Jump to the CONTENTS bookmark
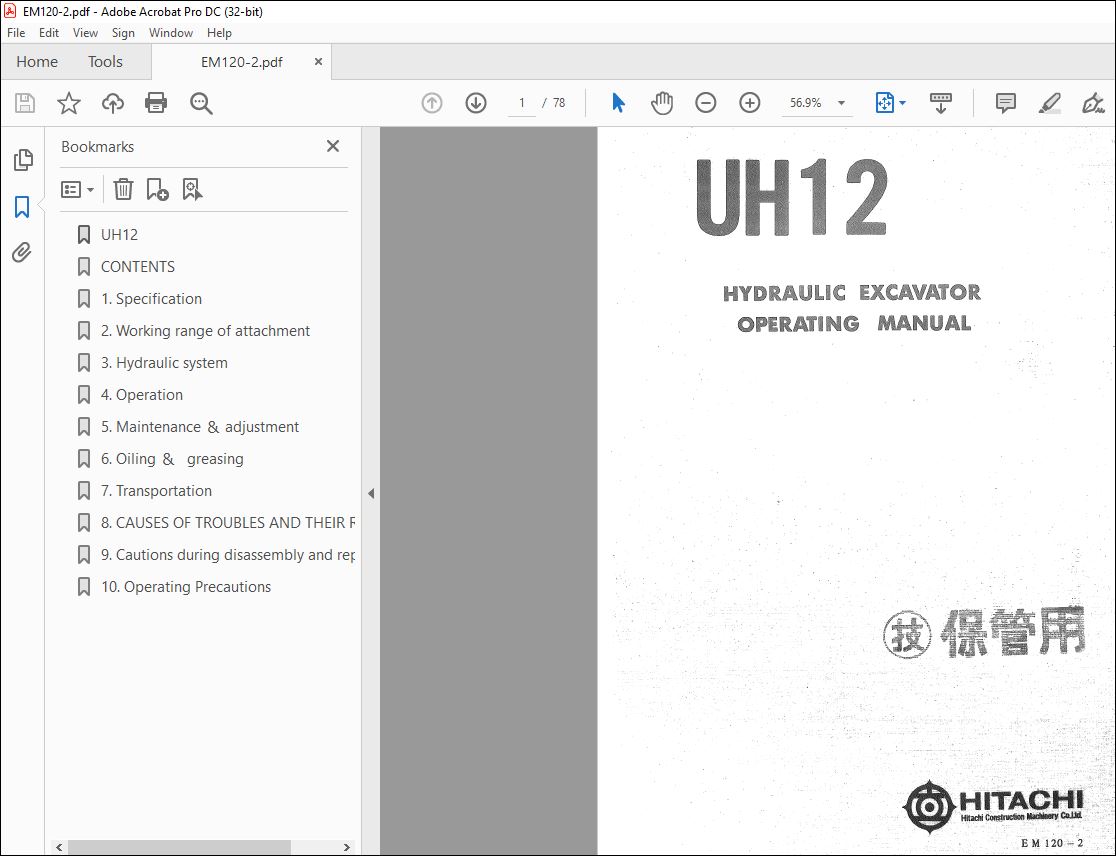Screen dimensions: 1116x856 [138, 267]
